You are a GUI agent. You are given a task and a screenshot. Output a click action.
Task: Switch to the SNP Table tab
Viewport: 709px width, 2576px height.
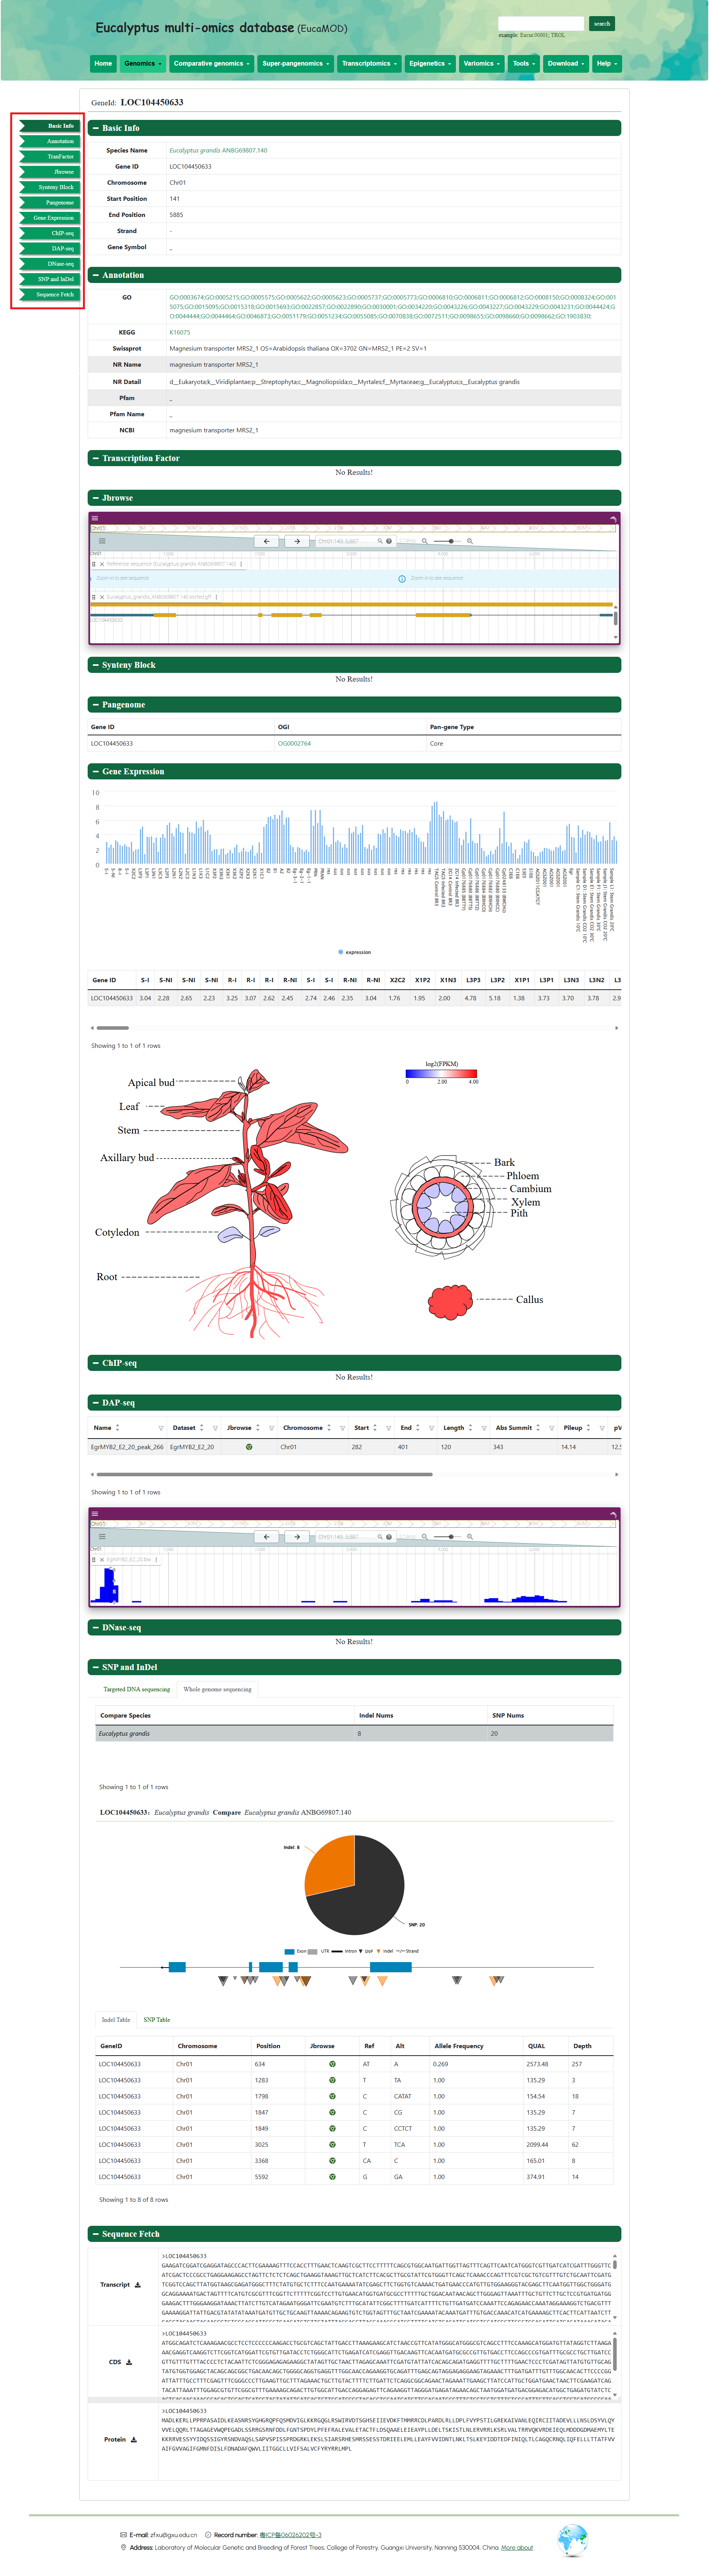tap(157, 2019)
